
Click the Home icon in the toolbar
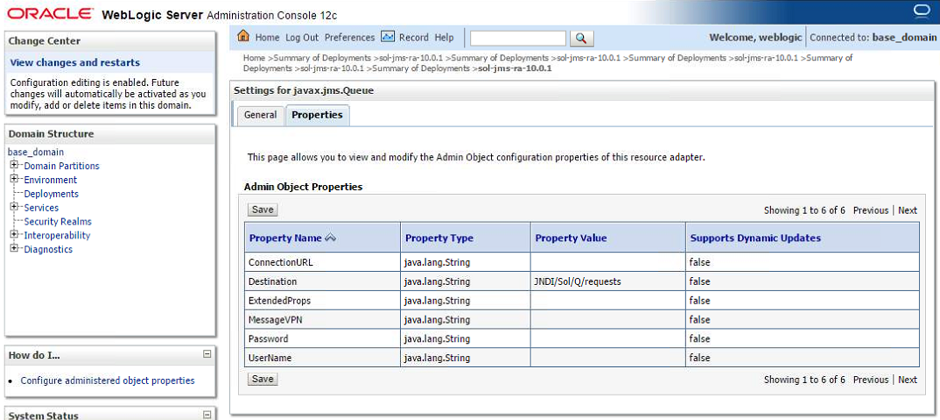coord(244,37)
